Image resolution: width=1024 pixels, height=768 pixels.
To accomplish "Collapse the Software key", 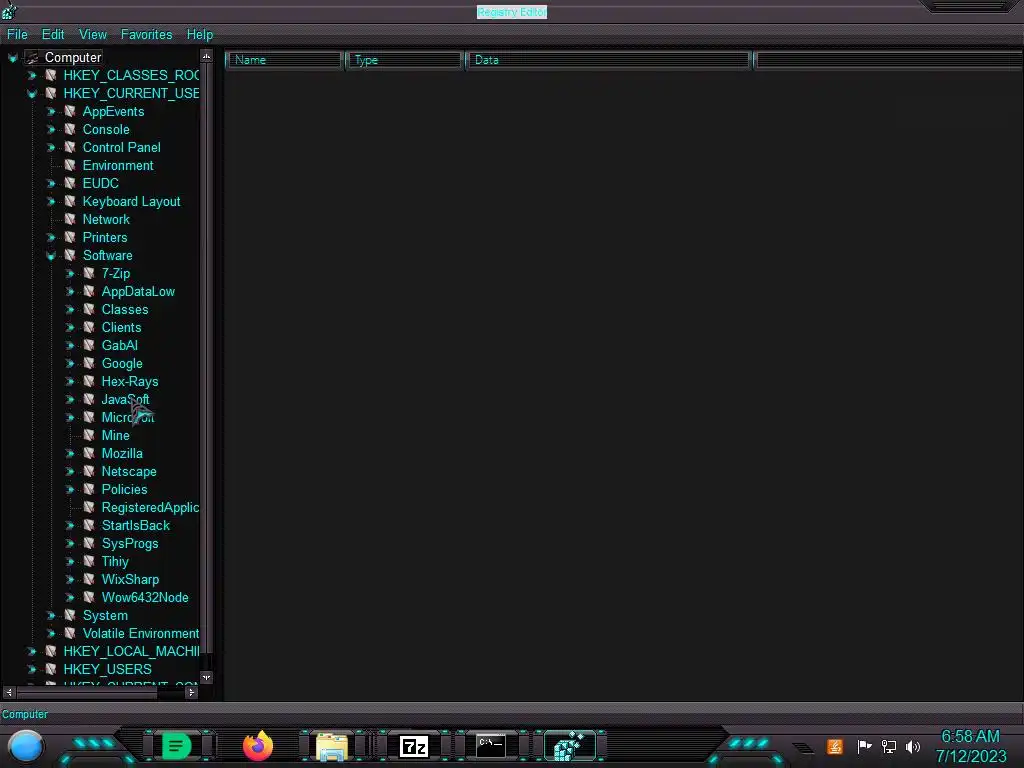I will pyautogui.click(x=50, y=256).
